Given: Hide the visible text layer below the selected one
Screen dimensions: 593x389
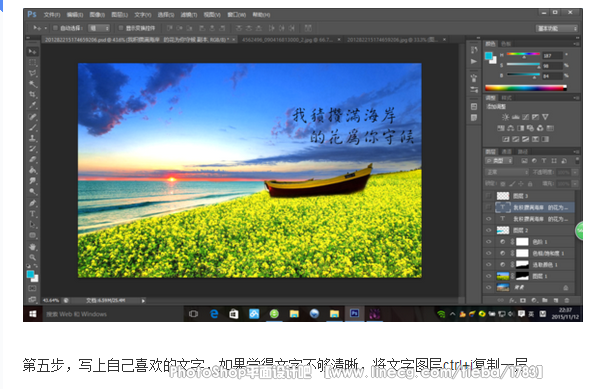Looking at the screenshot, I should pos(489,219).
